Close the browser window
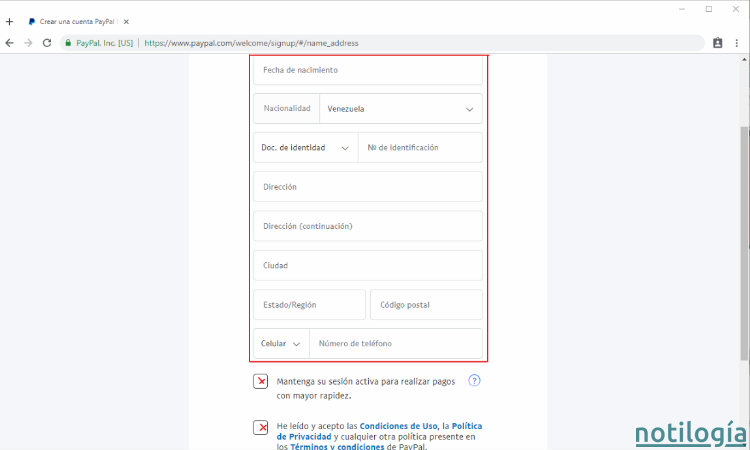The width and height of the screenshot is (750, 450). point(736,9)
